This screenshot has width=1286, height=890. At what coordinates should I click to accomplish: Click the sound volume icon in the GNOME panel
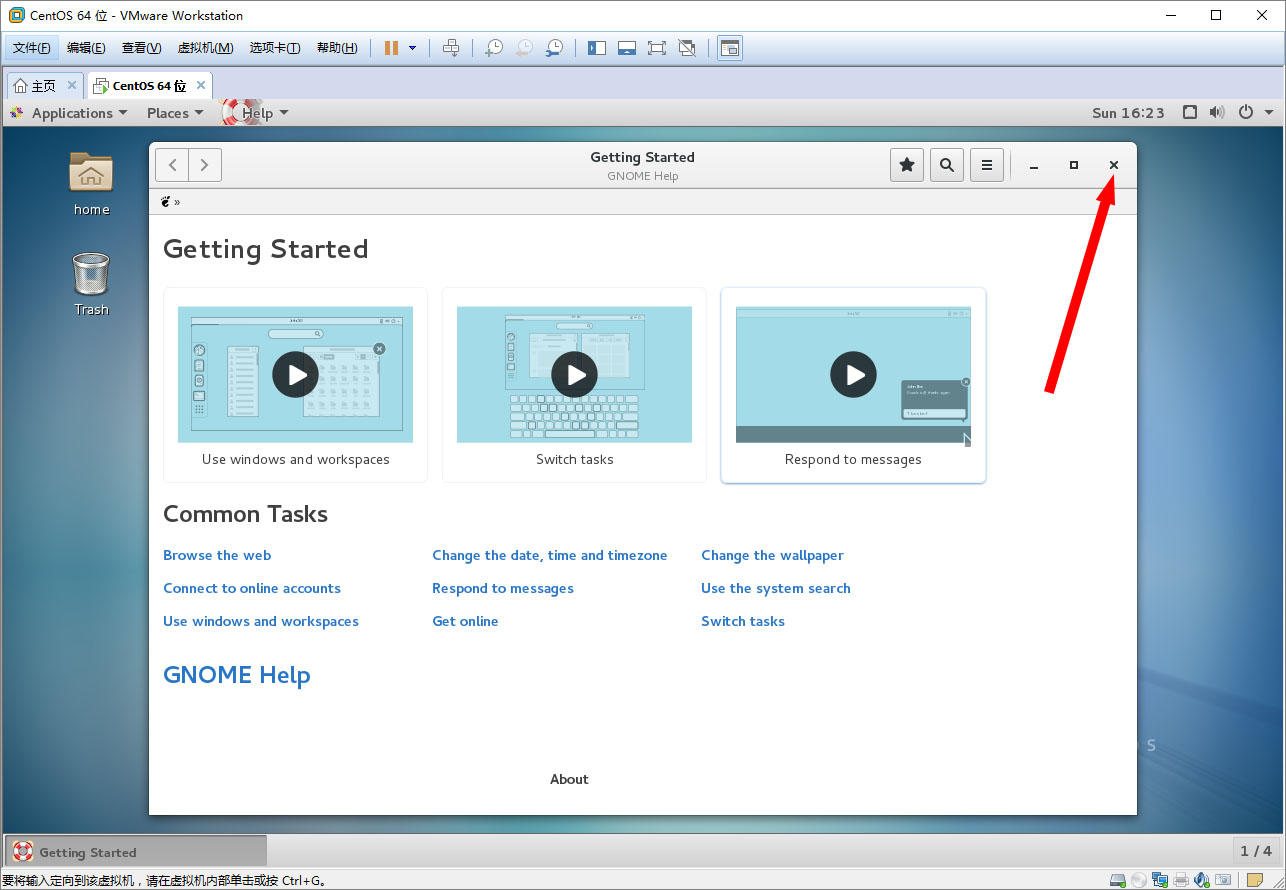click(1217, 113)
